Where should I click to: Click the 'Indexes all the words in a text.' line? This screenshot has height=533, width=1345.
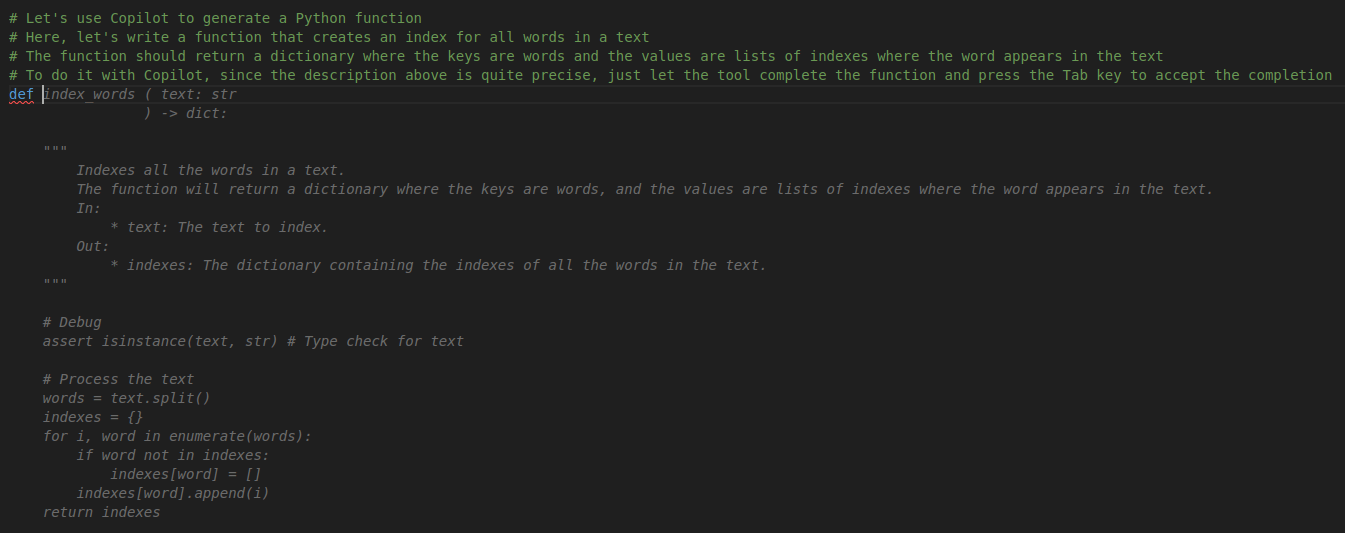pyautogui.click(x=210, y=170)
